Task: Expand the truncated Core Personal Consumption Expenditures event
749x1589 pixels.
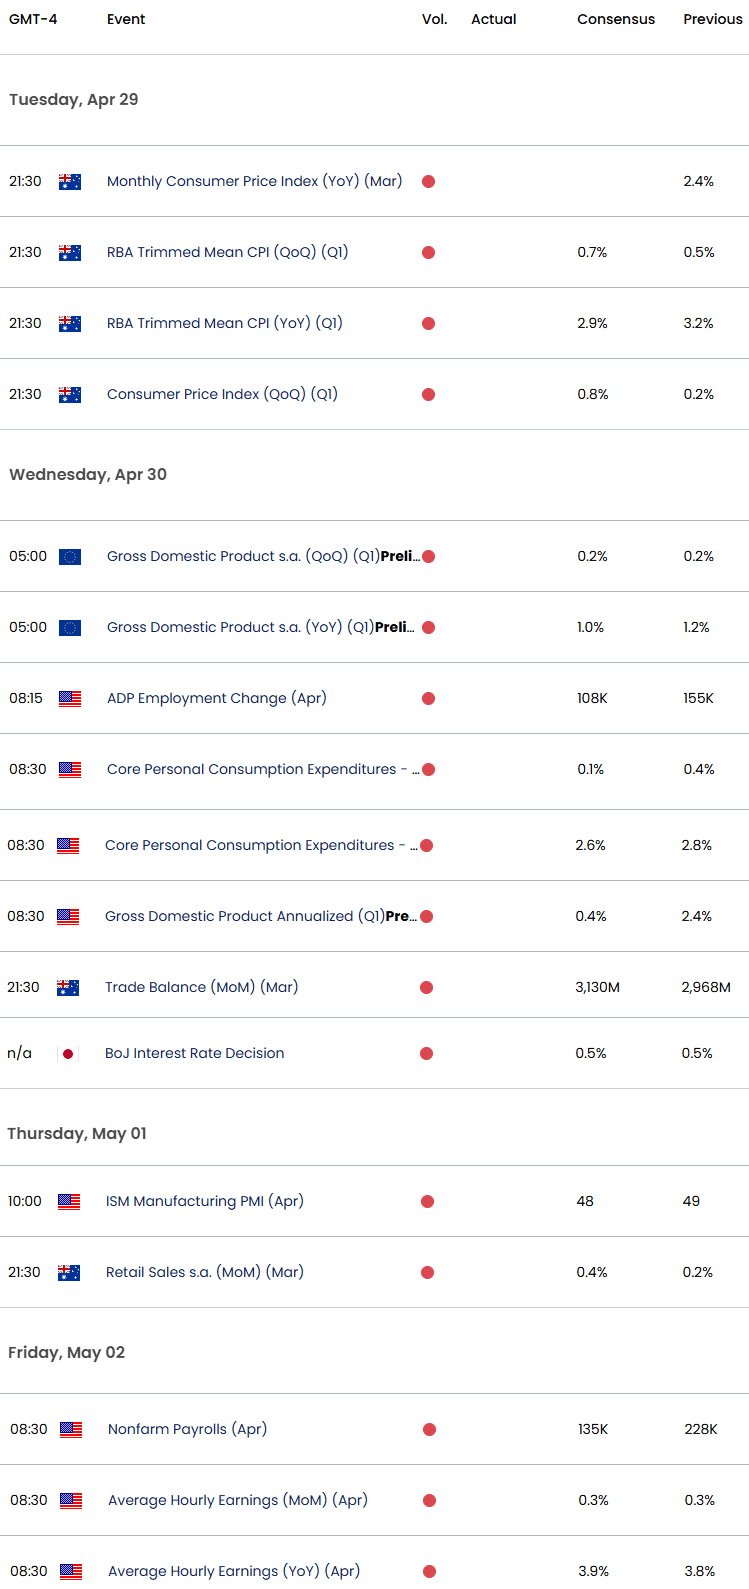Action: [262, 769]
